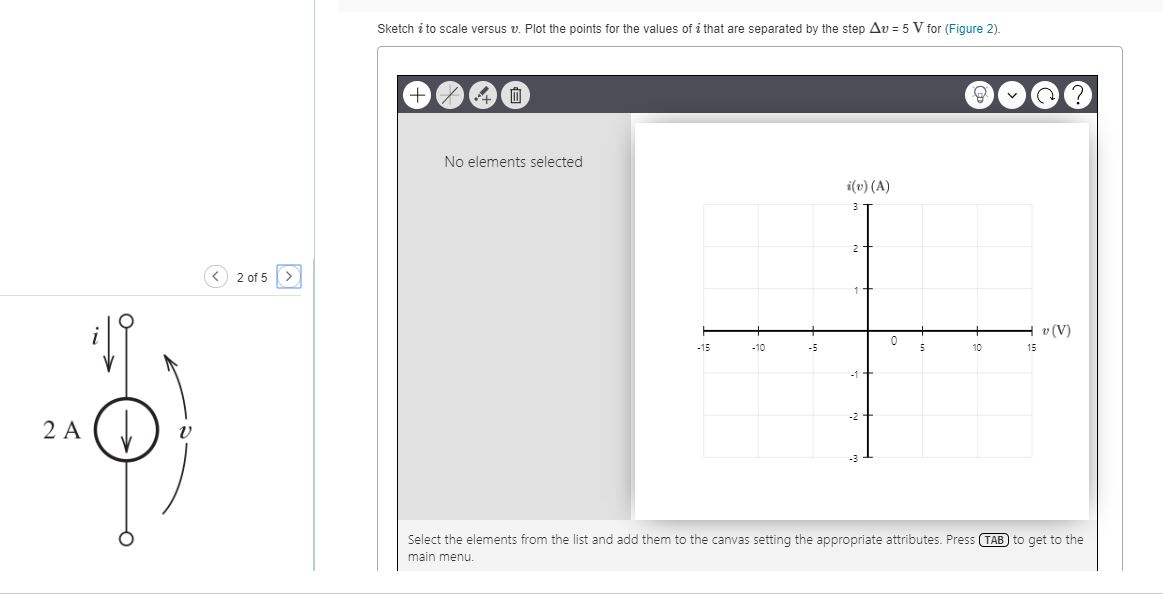Click the No elements selected panel

[513, 161]
